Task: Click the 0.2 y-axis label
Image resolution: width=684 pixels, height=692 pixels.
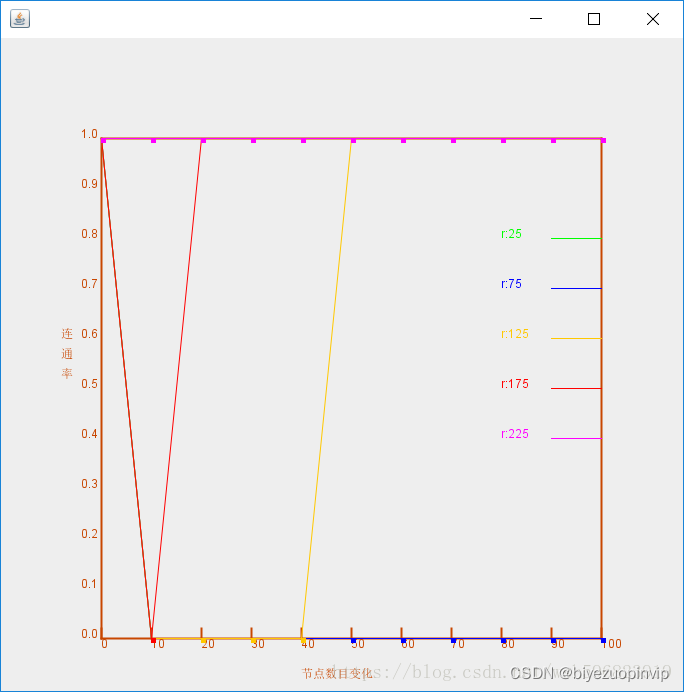Action: click(89, 534)
